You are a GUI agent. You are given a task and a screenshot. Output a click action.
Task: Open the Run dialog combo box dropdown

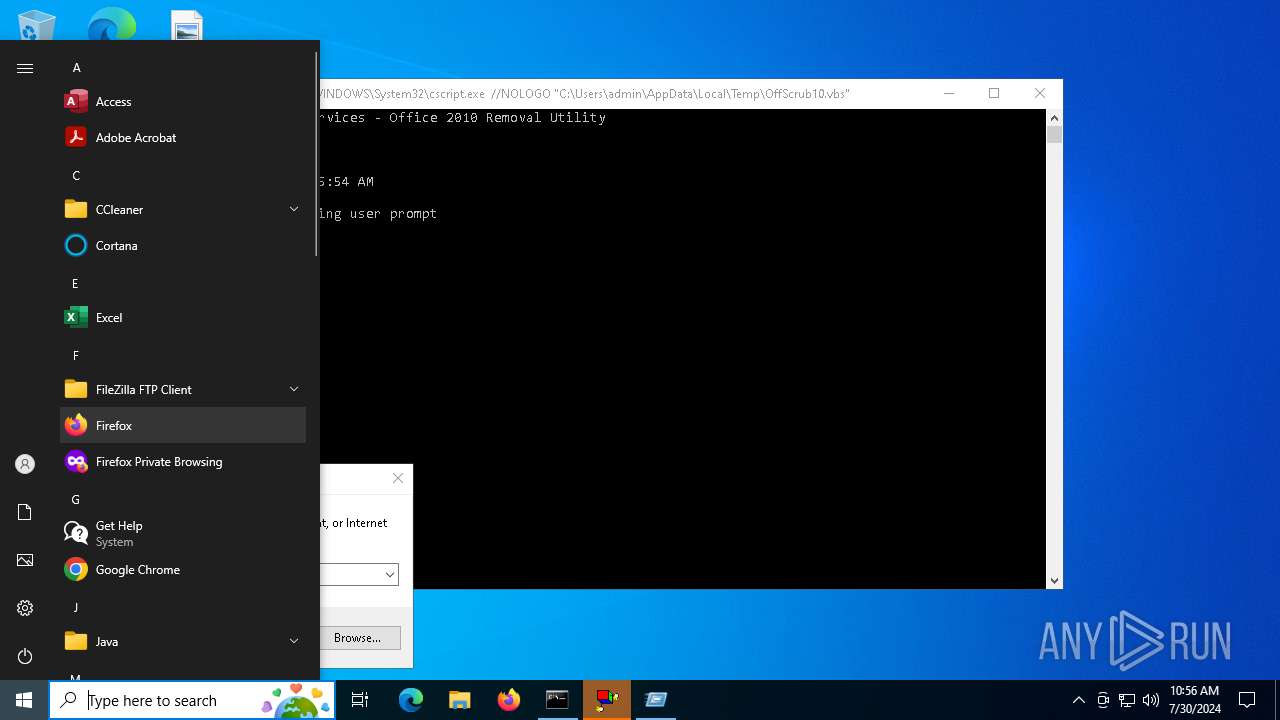pyautogui.click(x=389, y=574)
